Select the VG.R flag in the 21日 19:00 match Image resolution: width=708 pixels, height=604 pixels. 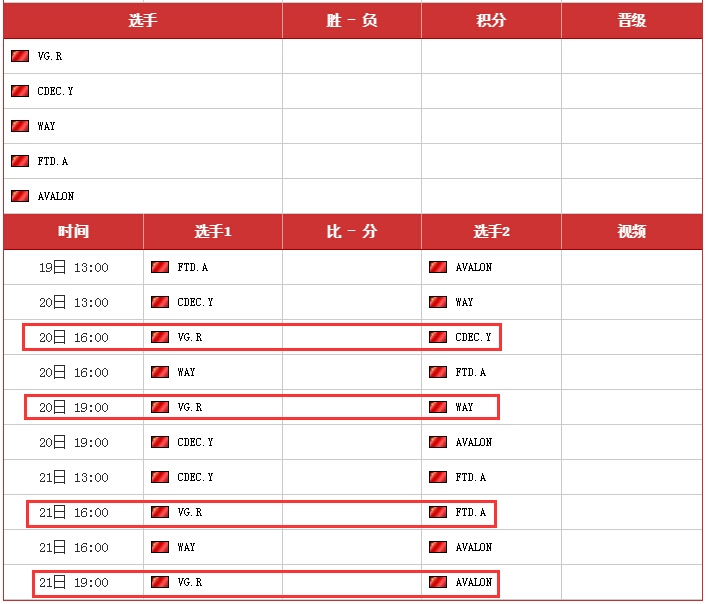(x=159, y=582)
